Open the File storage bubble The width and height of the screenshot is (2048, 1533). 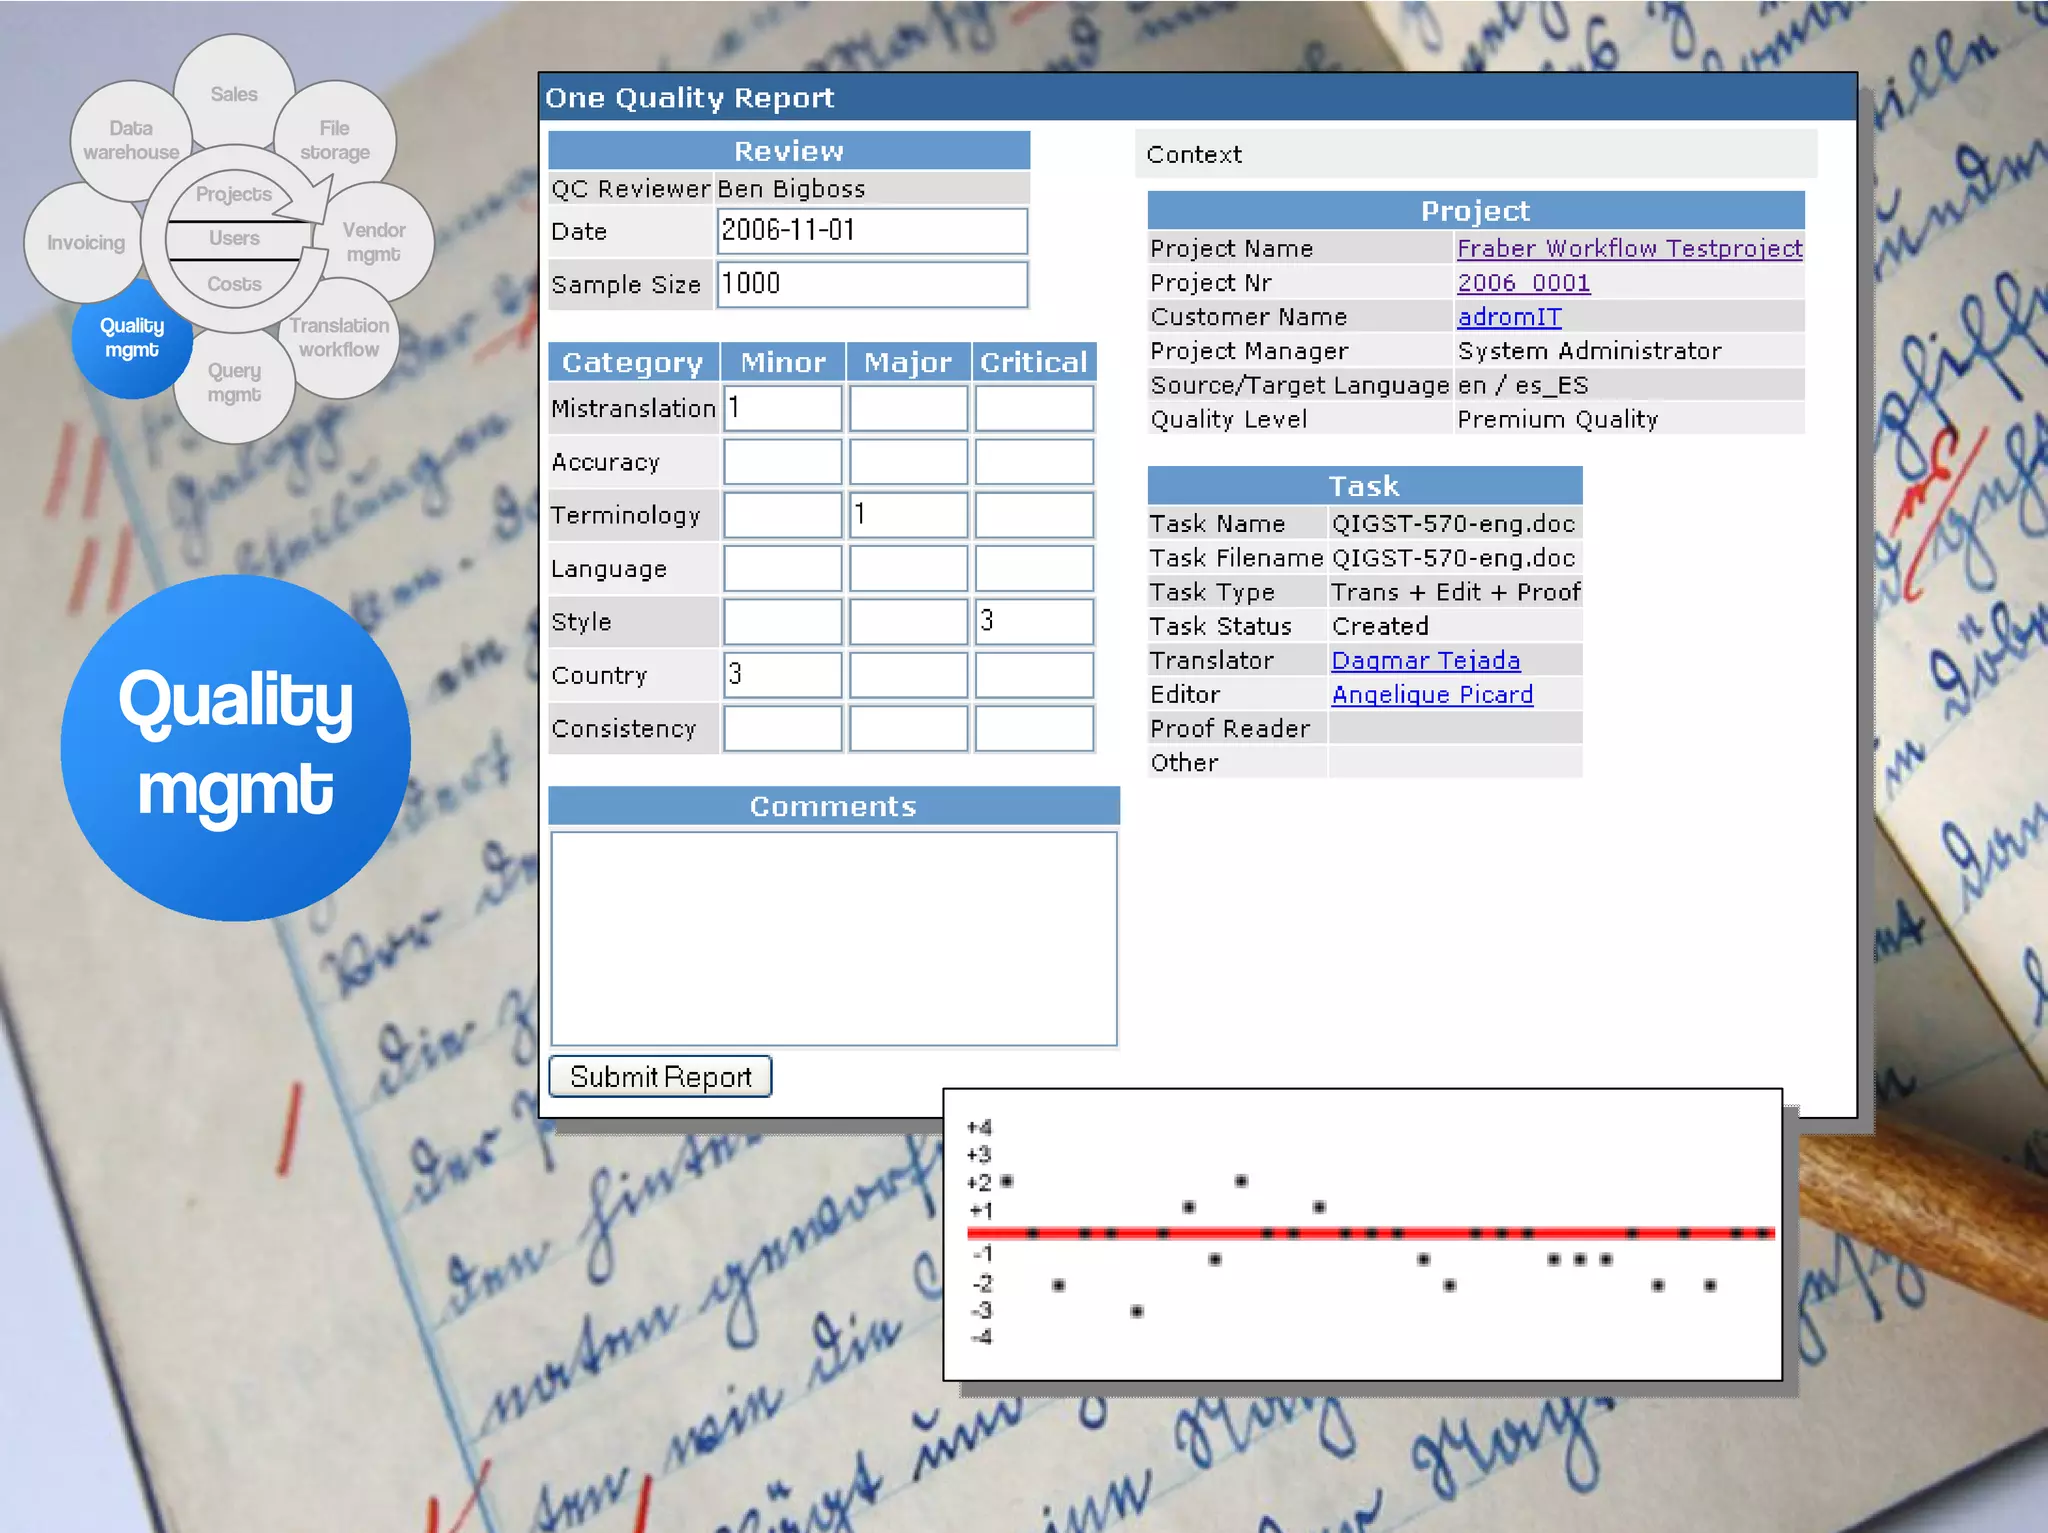point(335,140)
